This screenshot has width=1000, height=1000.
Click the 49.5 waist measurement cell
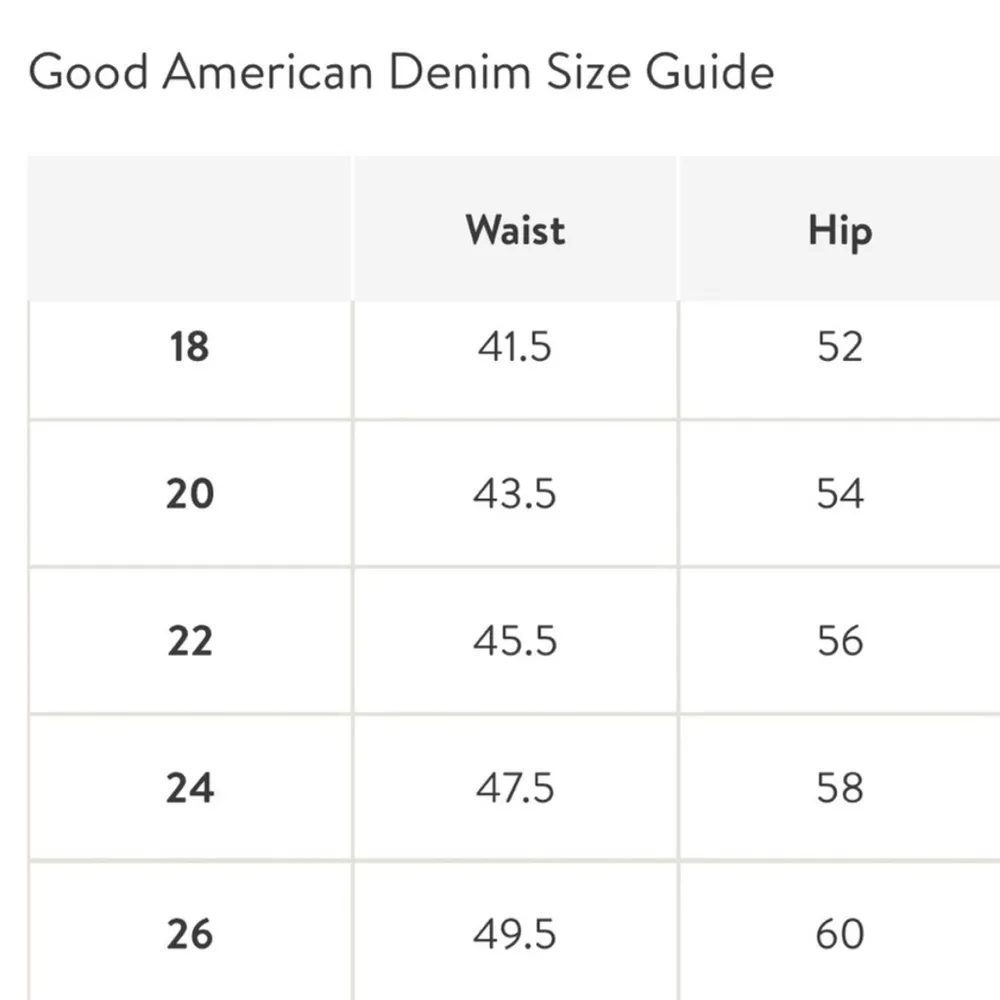pyautogui.click(x=514, y=934)
